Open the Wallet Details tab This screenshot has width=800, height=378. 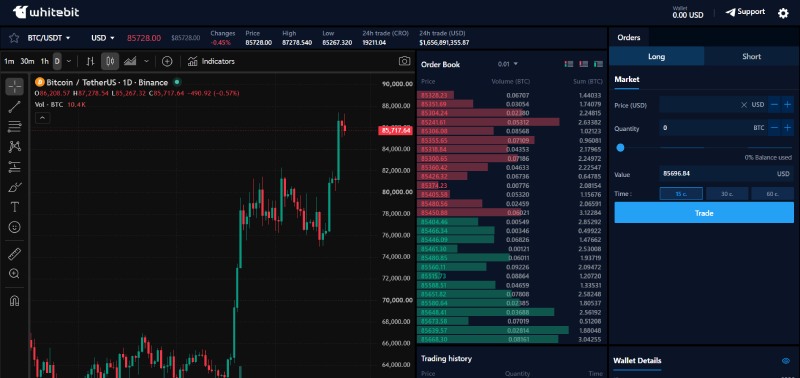tap(637, 361)
